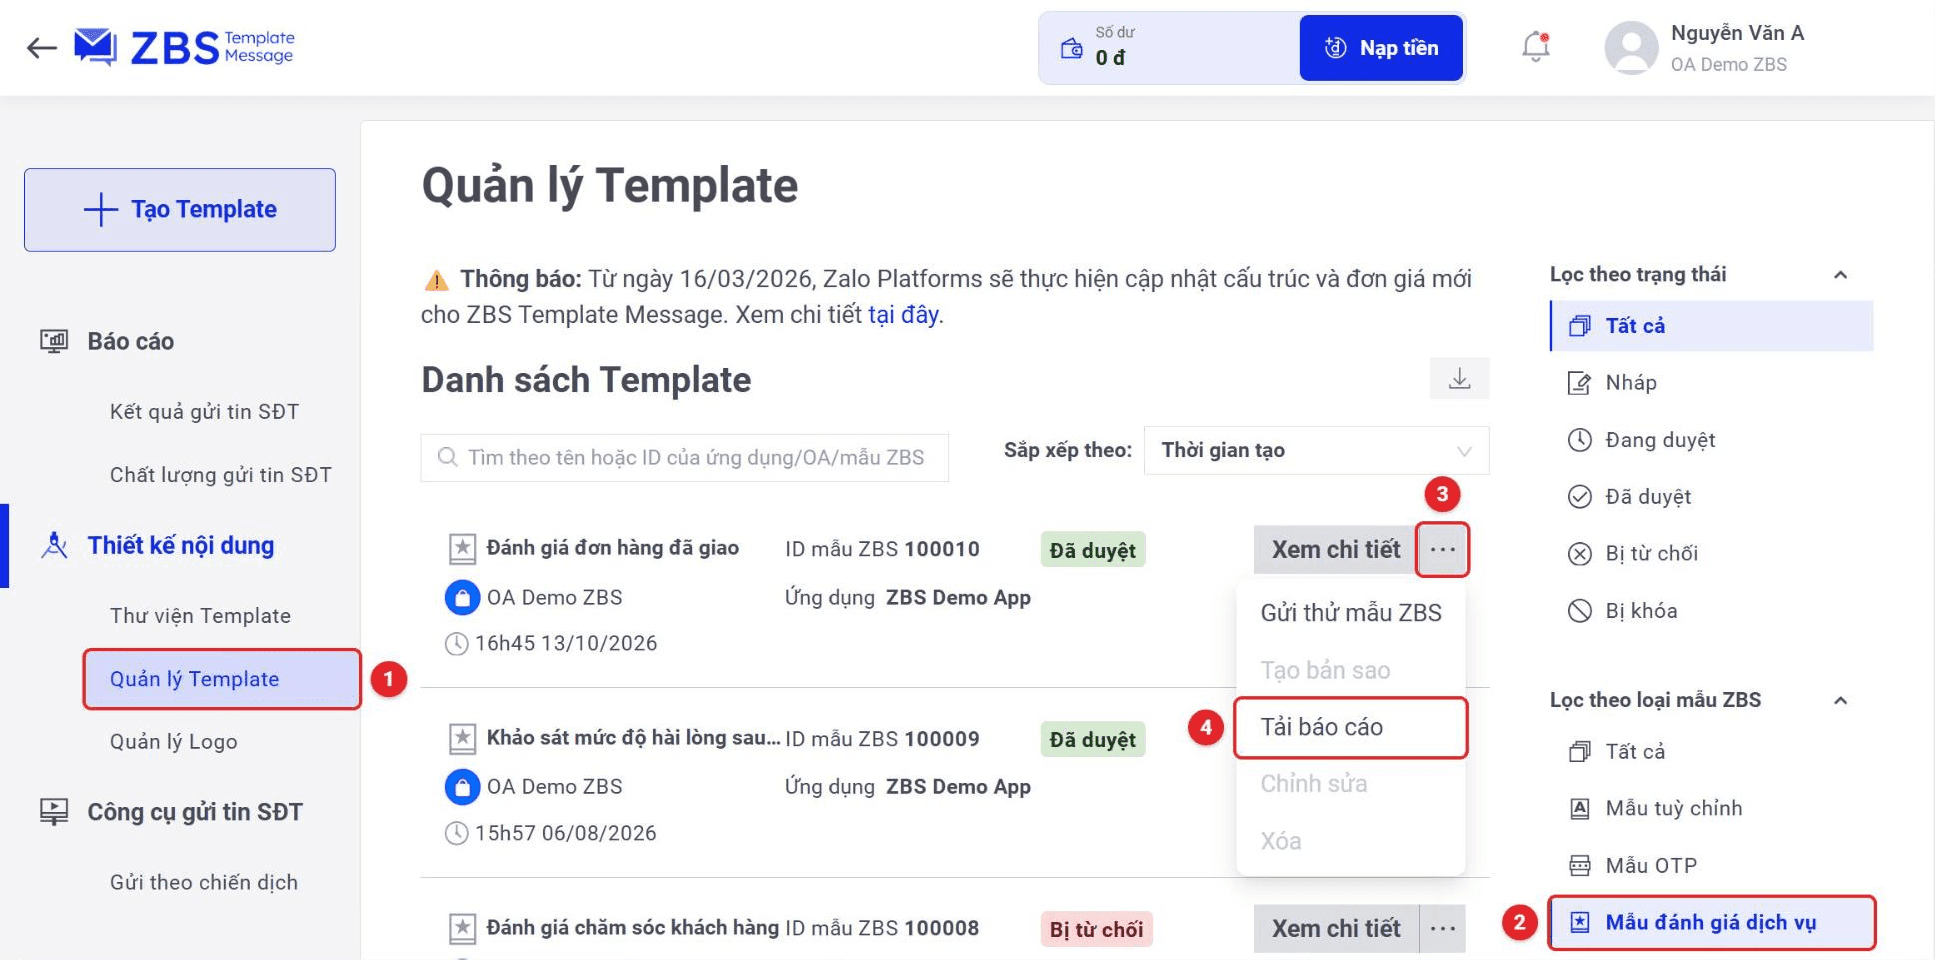Filter template type by Mẫu đánh giá dịch vụ
Screen dimensions: 1935x960
click(1711, 922)
